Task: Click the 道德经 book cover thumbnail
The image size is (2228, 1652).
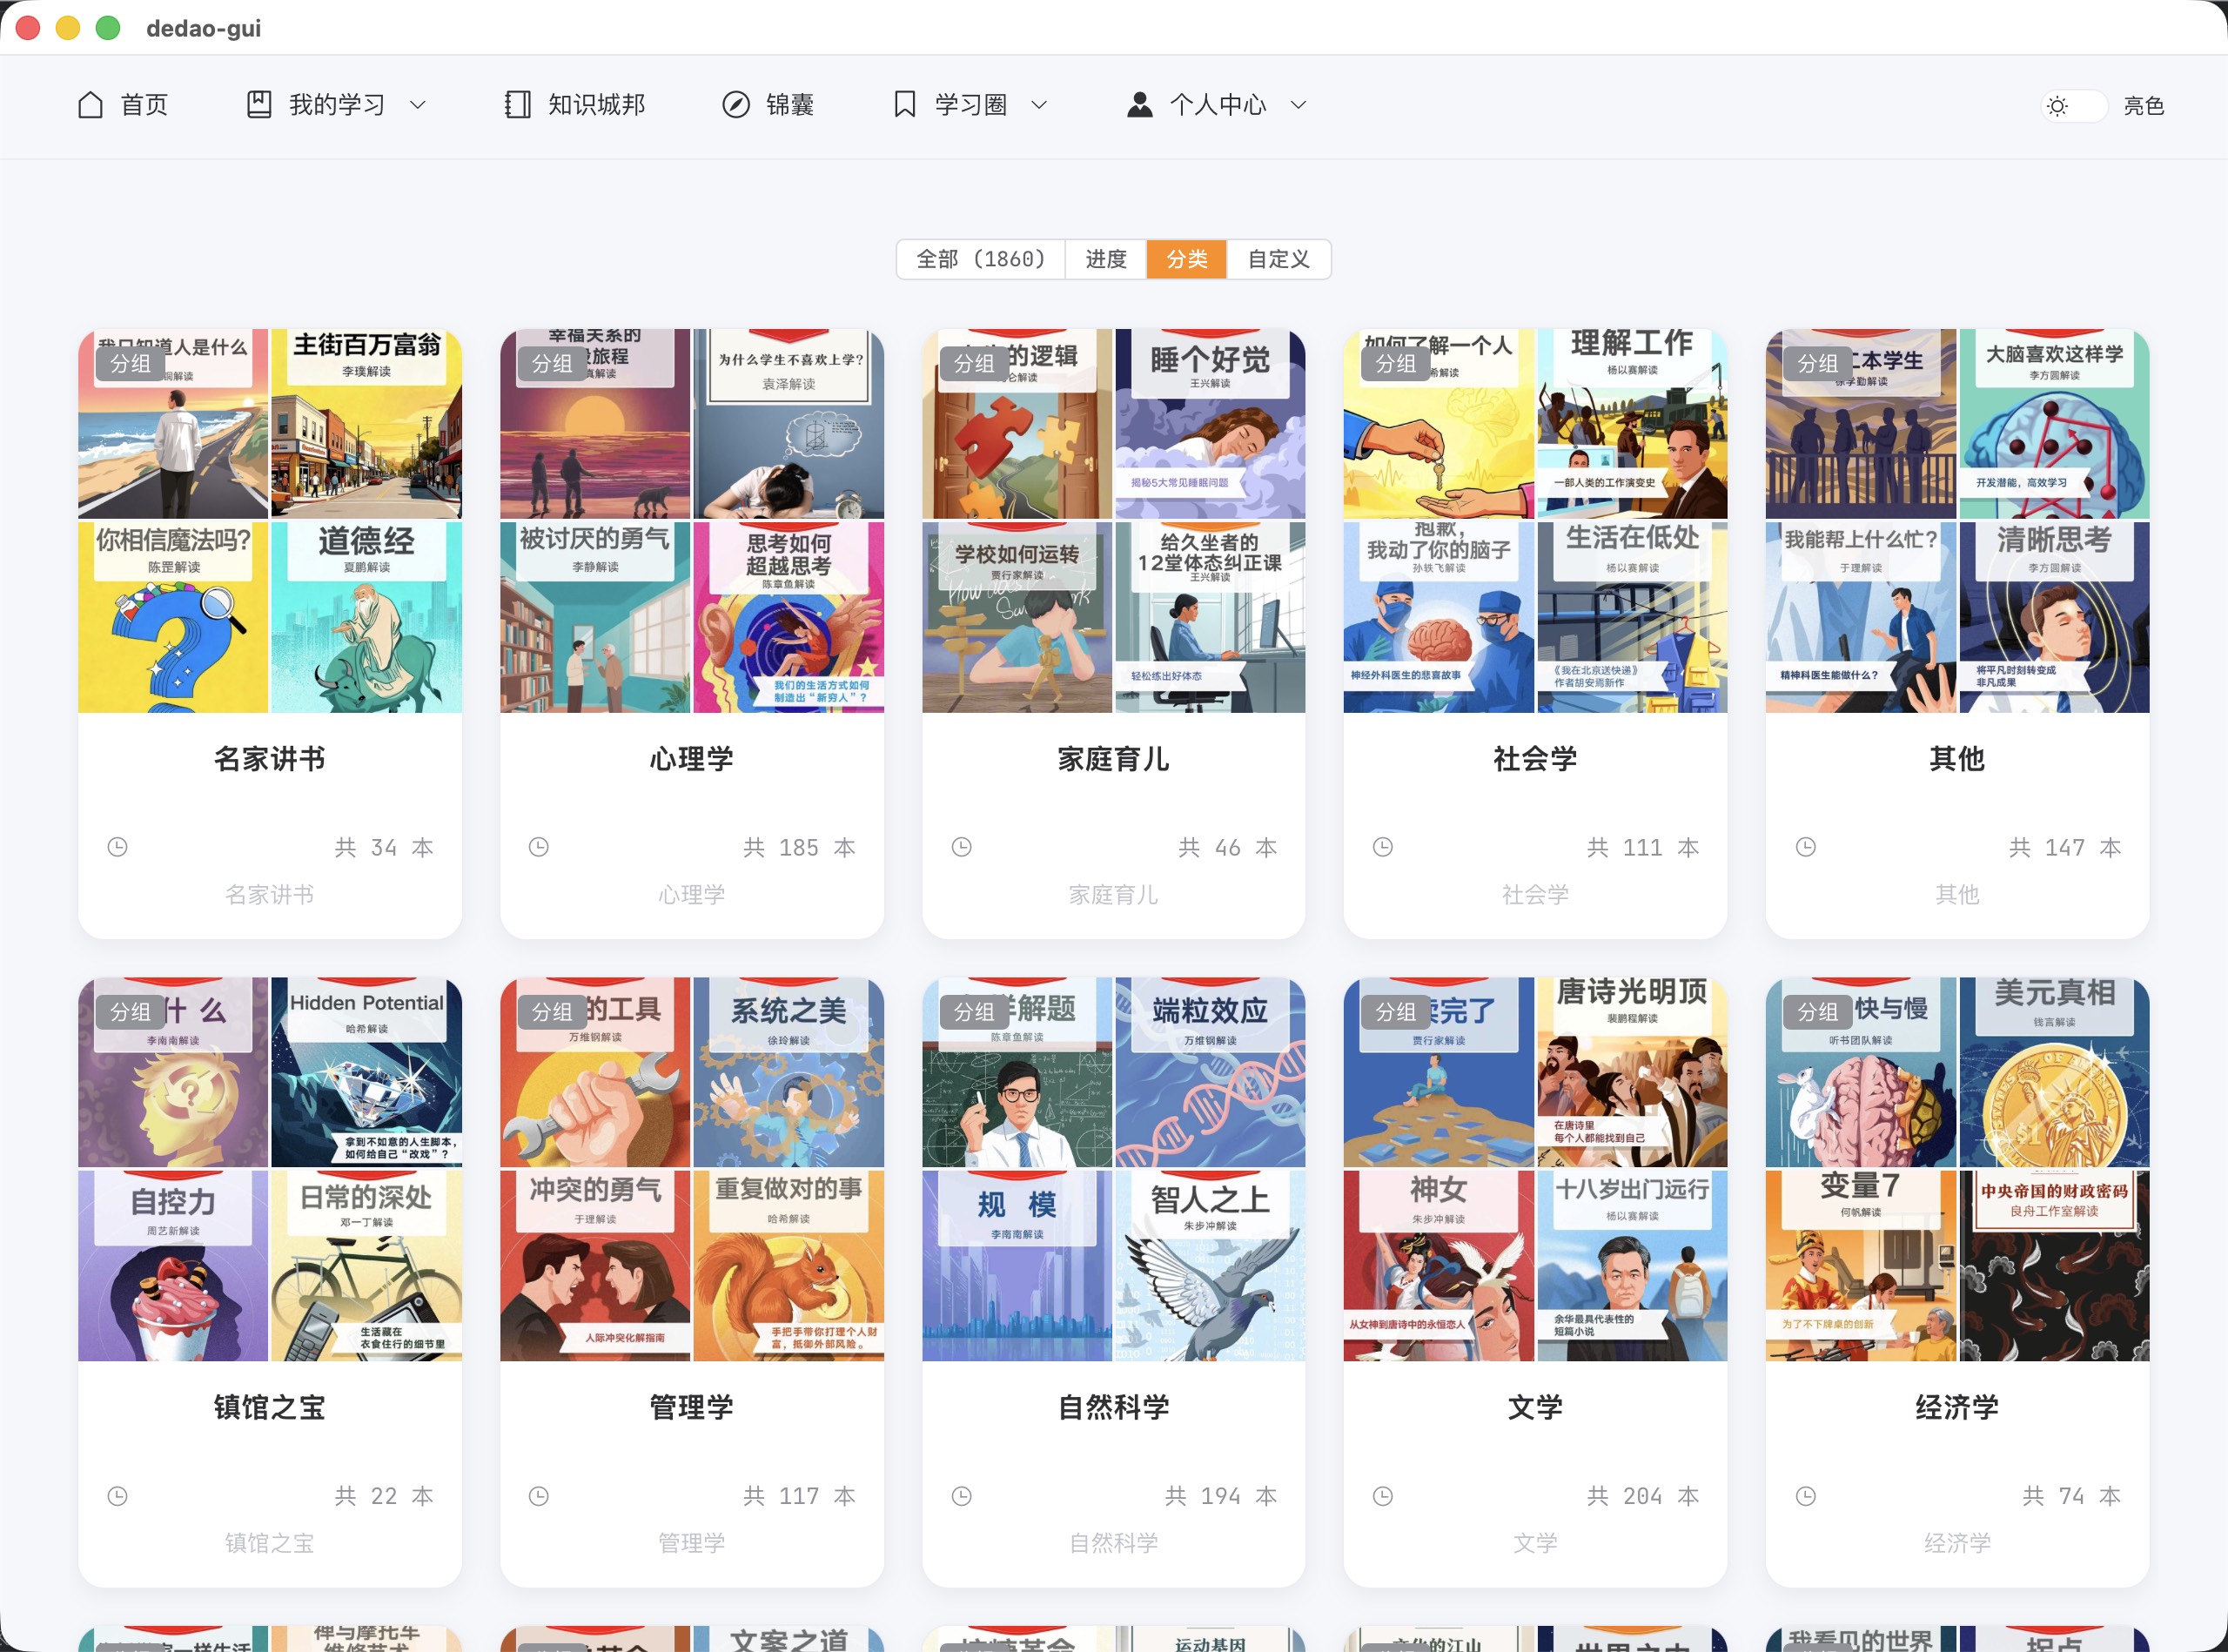Action: 367,617
